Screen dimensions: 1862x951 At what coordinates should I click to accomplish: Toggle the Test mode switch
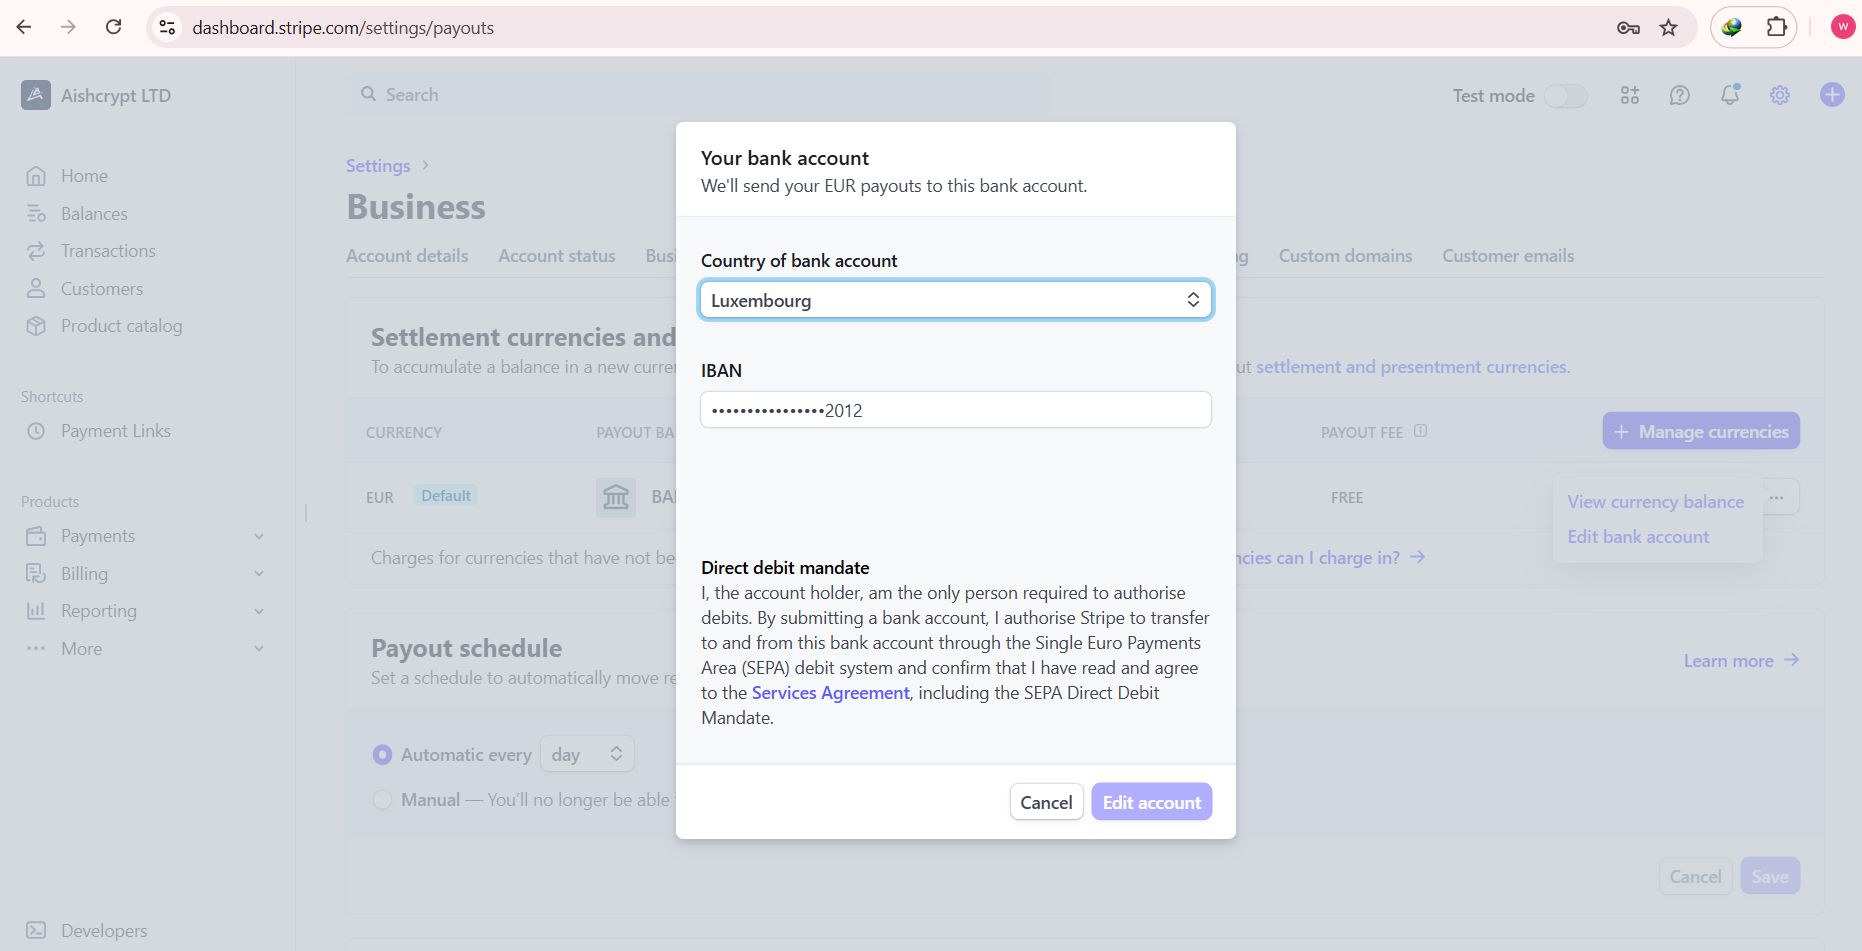(x=1565, y=96)
